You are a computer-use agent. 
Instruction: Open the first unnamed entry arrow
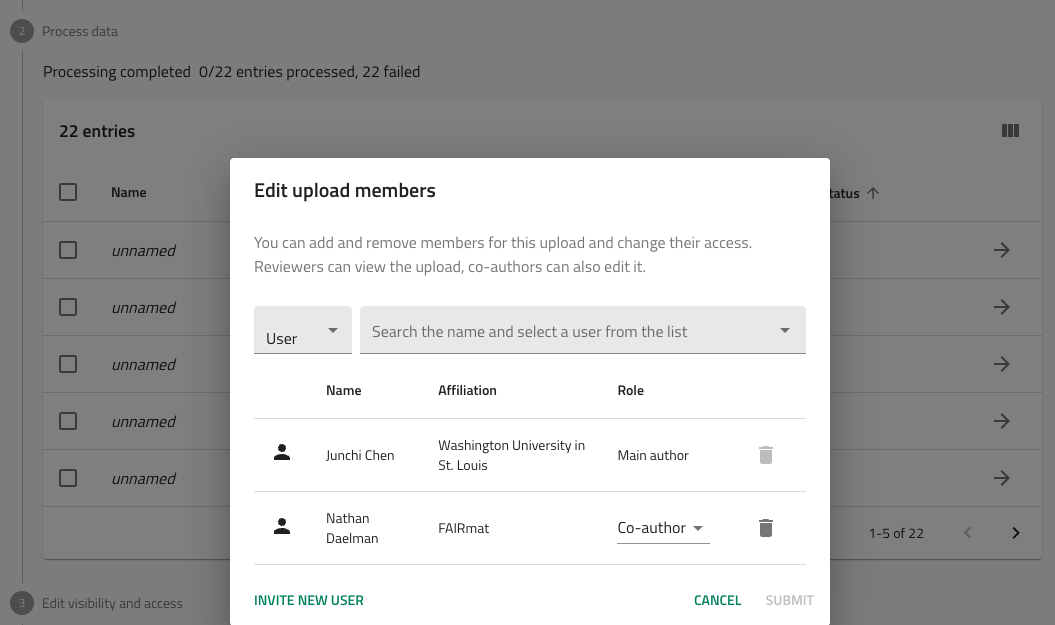(x=1001, y=250)
